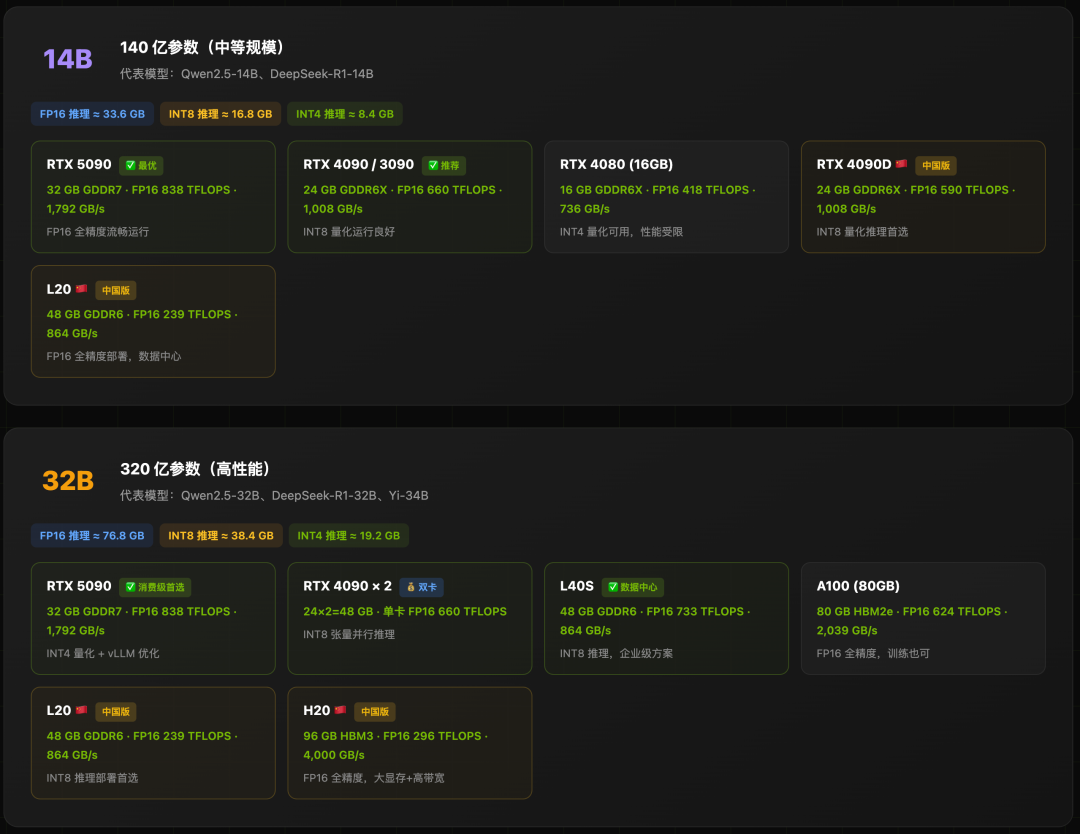The width and height of the screenshot is (1080, 834).
Task: Click the green check icon in the 推荐 badge
Action: coord(433,165)
